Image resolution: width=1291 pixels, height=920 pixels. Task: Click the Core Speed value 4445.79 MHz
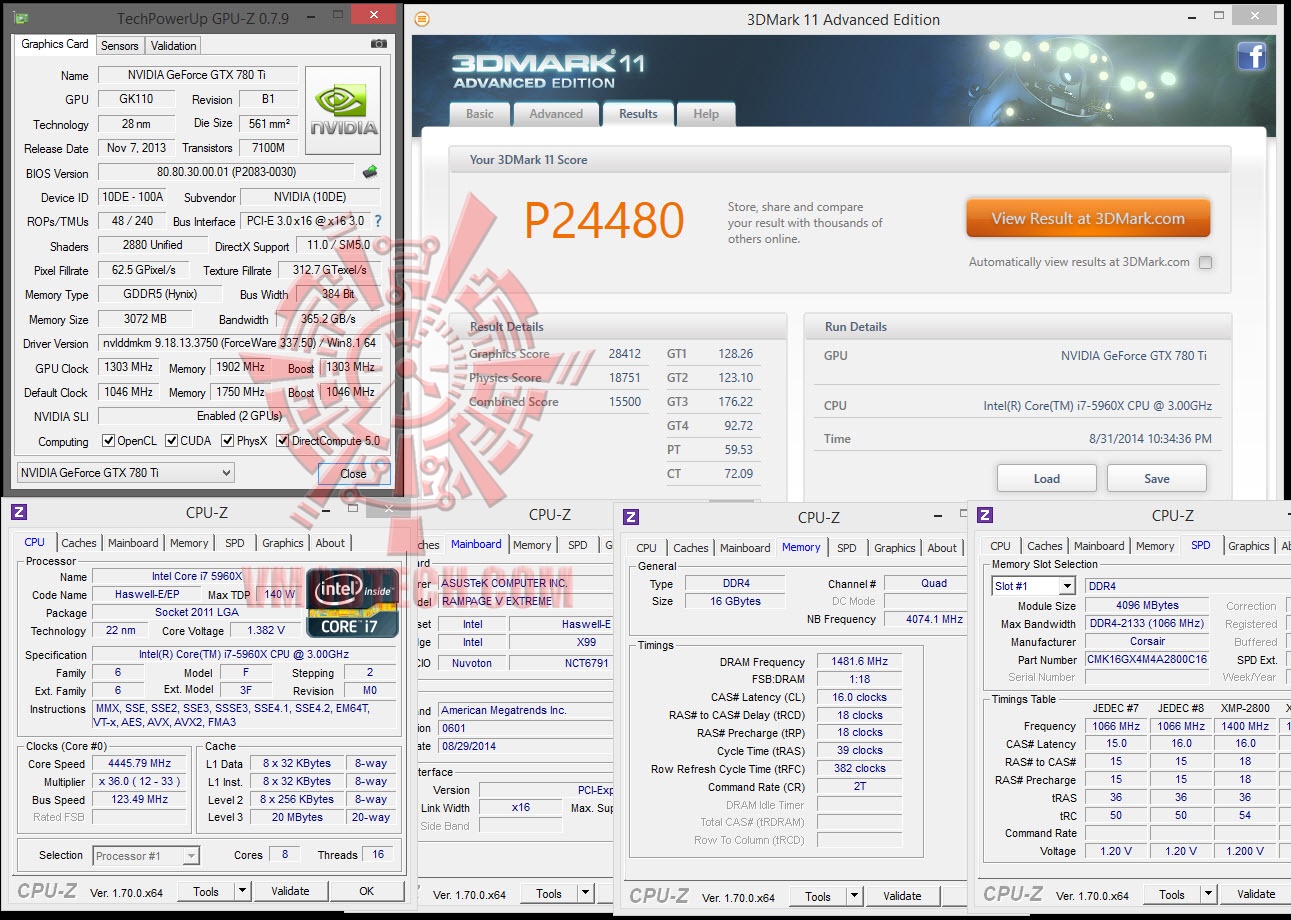pyautogui.click(x=140, y=763)
